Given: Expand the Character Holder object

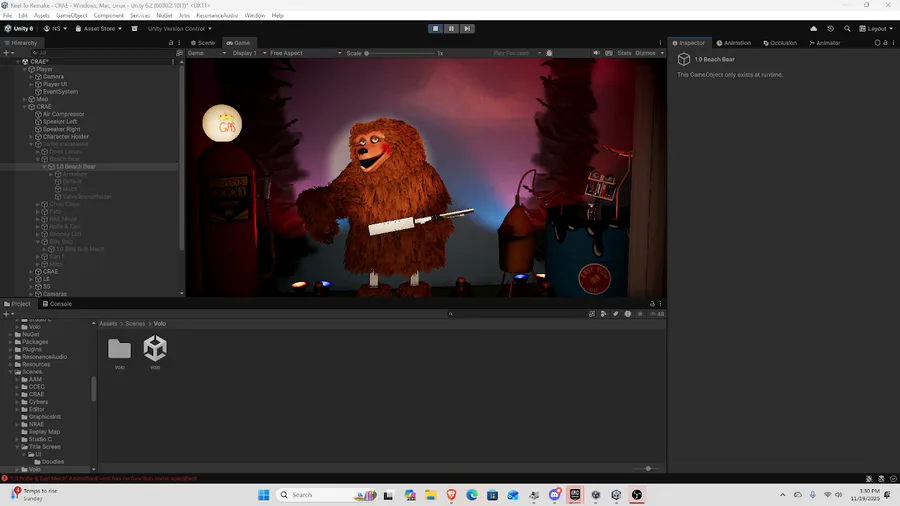Looking at the screenshot, I should [x=31, y=137].
